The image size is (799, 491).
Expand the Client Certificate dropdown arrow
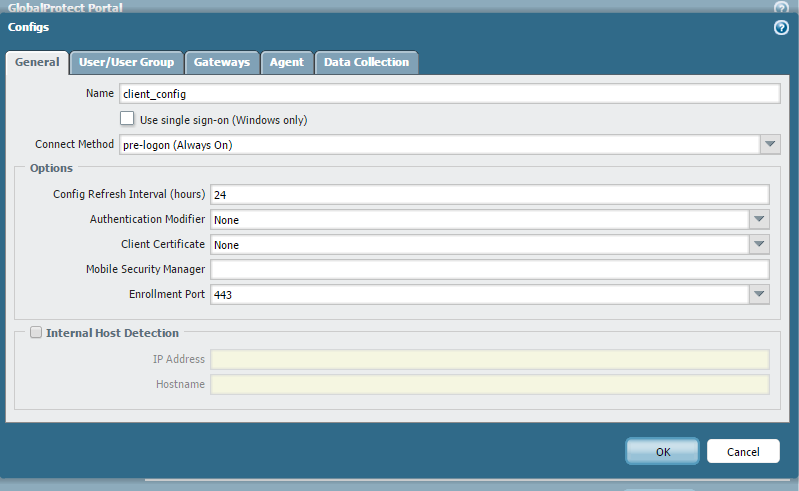coord(759,244)
